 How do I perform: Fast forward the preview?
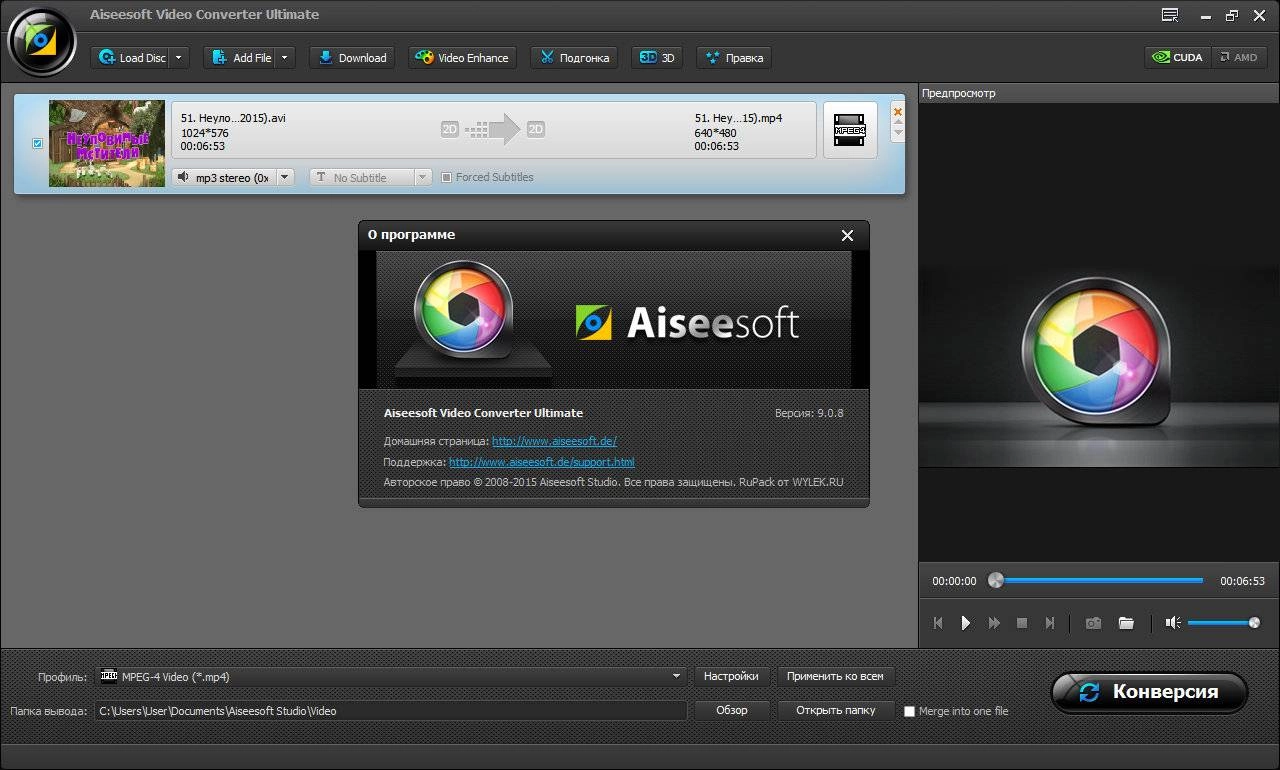coord(994,623)
